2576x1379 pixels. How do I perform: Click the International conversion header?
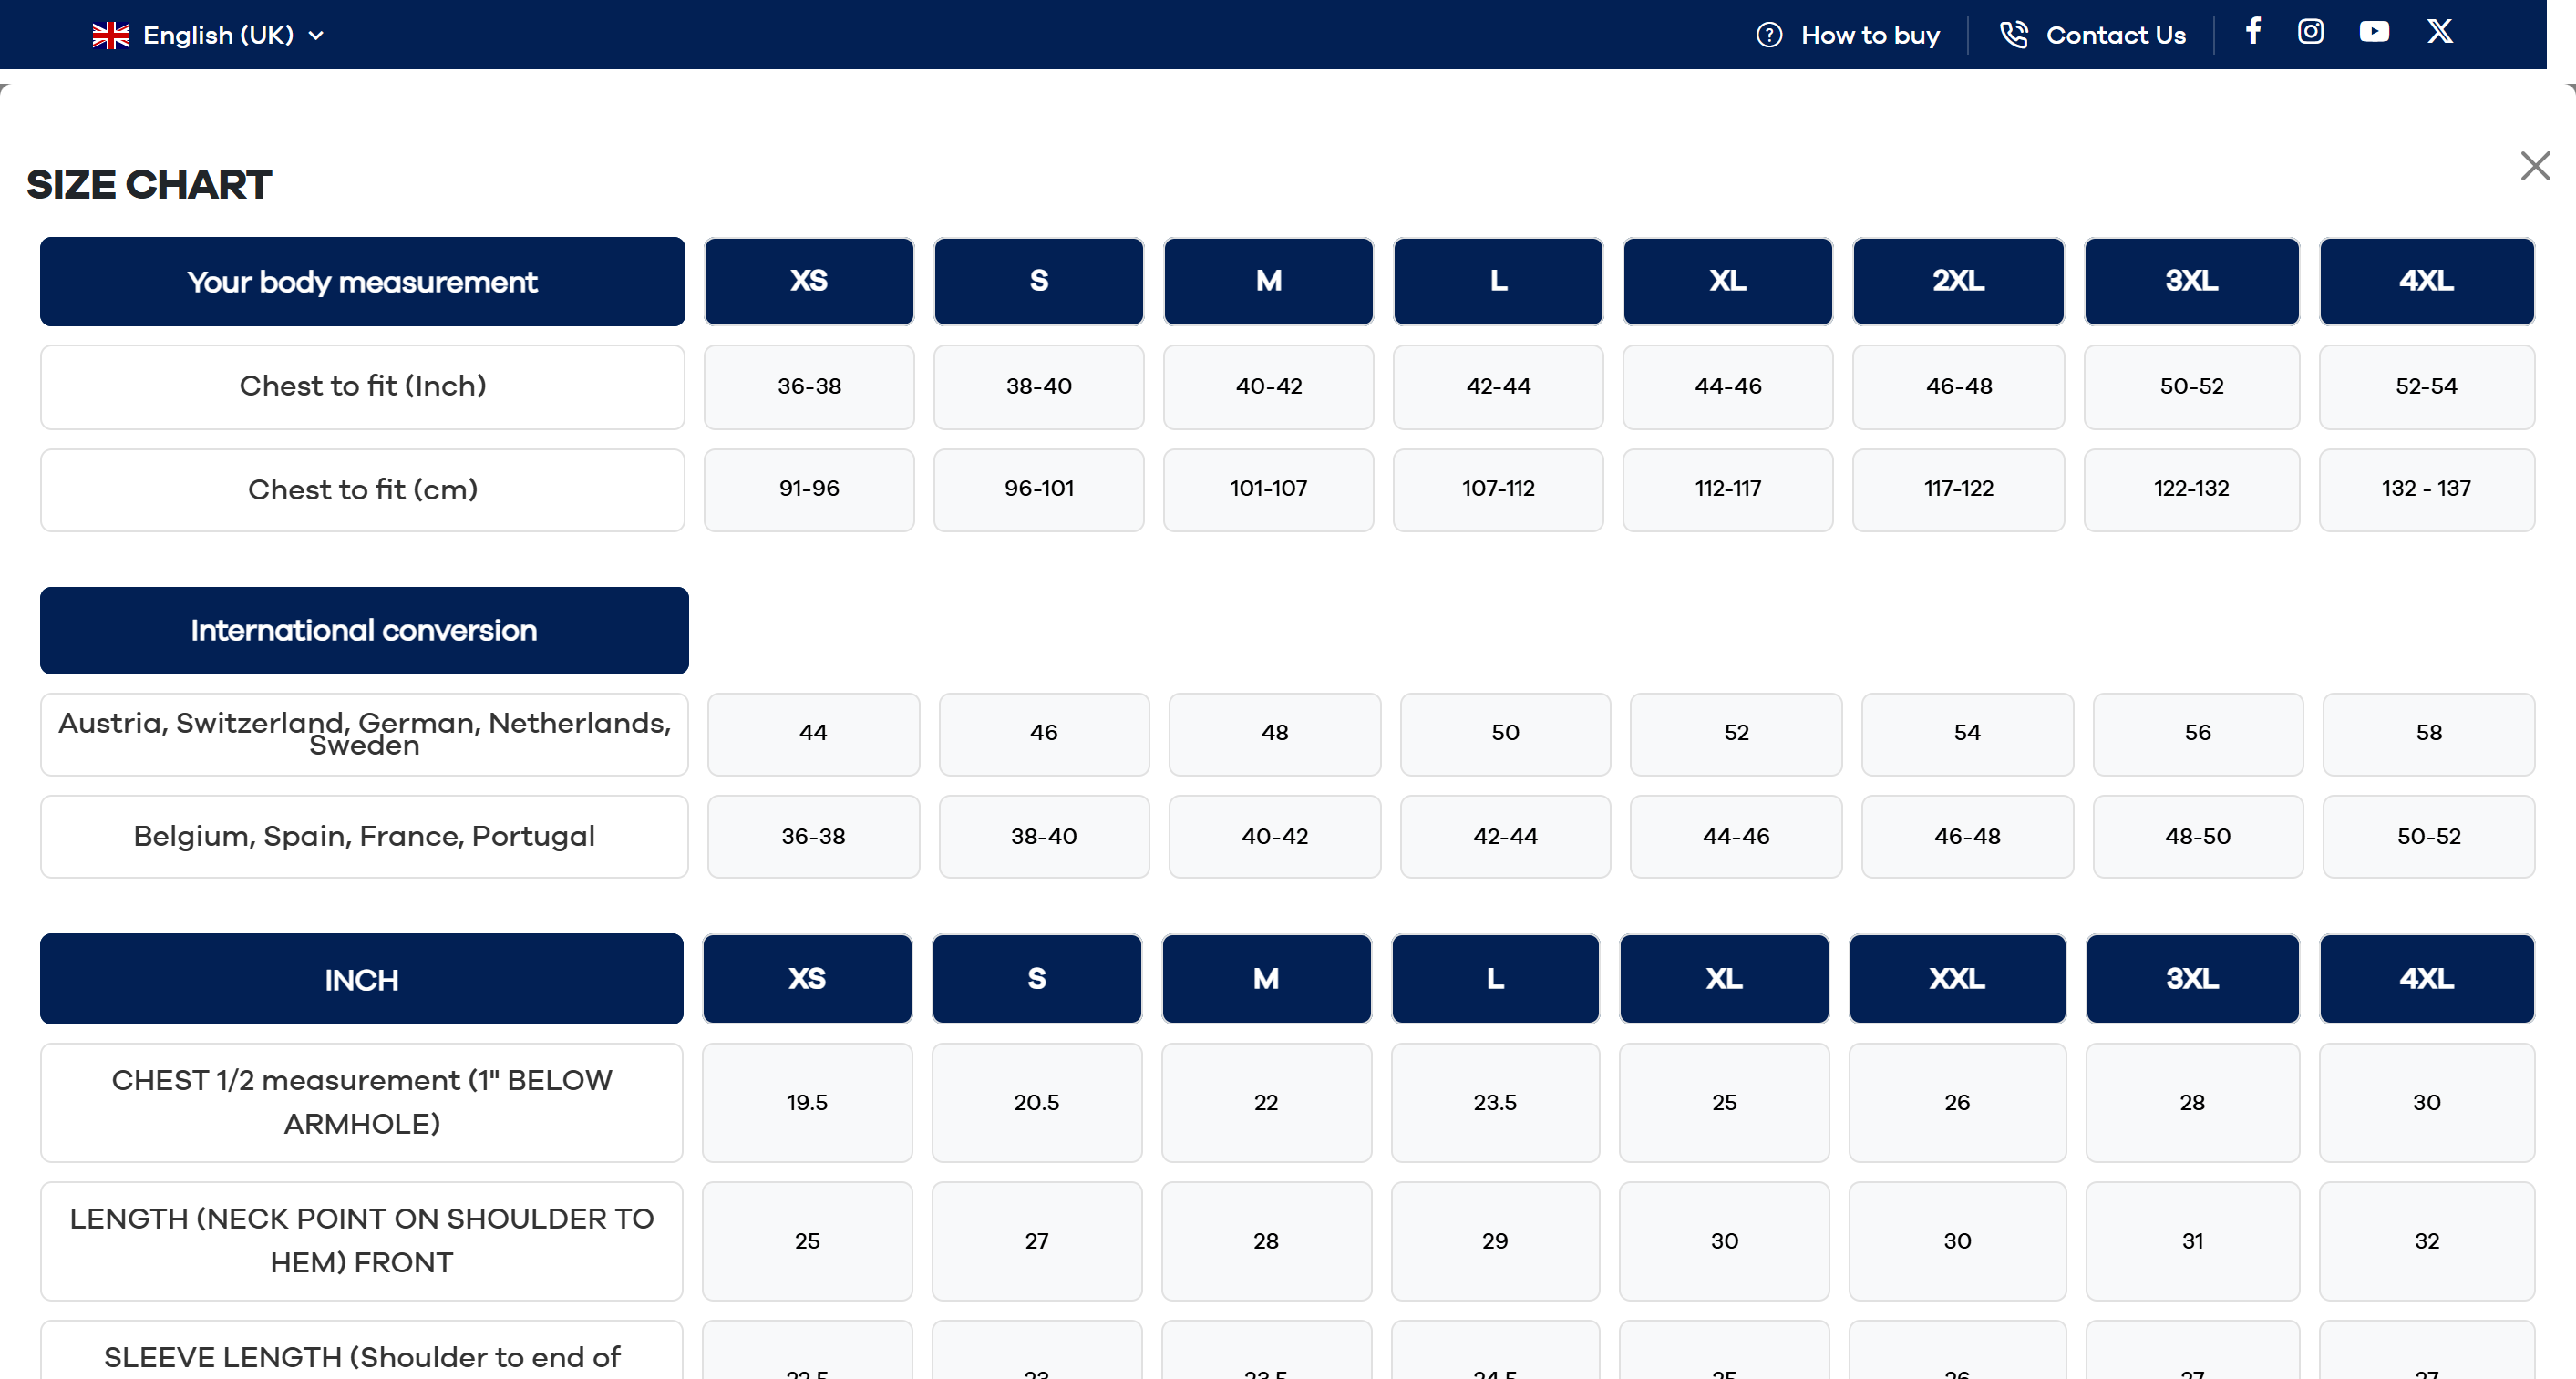364,630
